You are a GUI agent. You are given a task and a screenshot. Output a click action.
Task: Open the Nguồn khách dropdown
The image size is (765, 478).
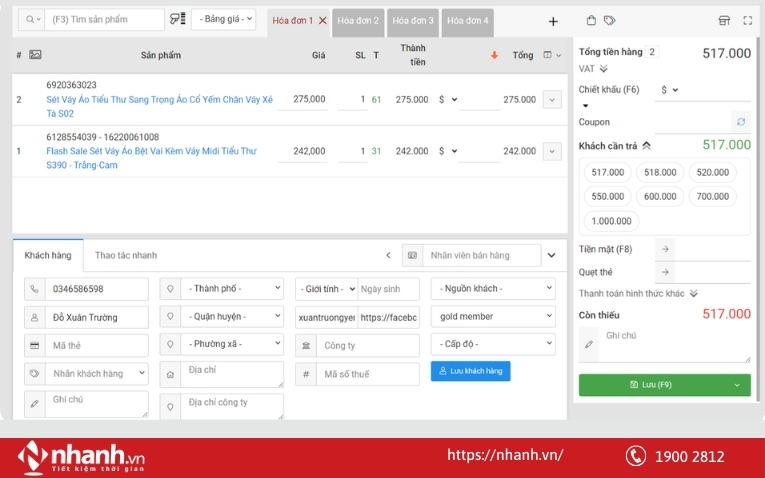point(492,289)
